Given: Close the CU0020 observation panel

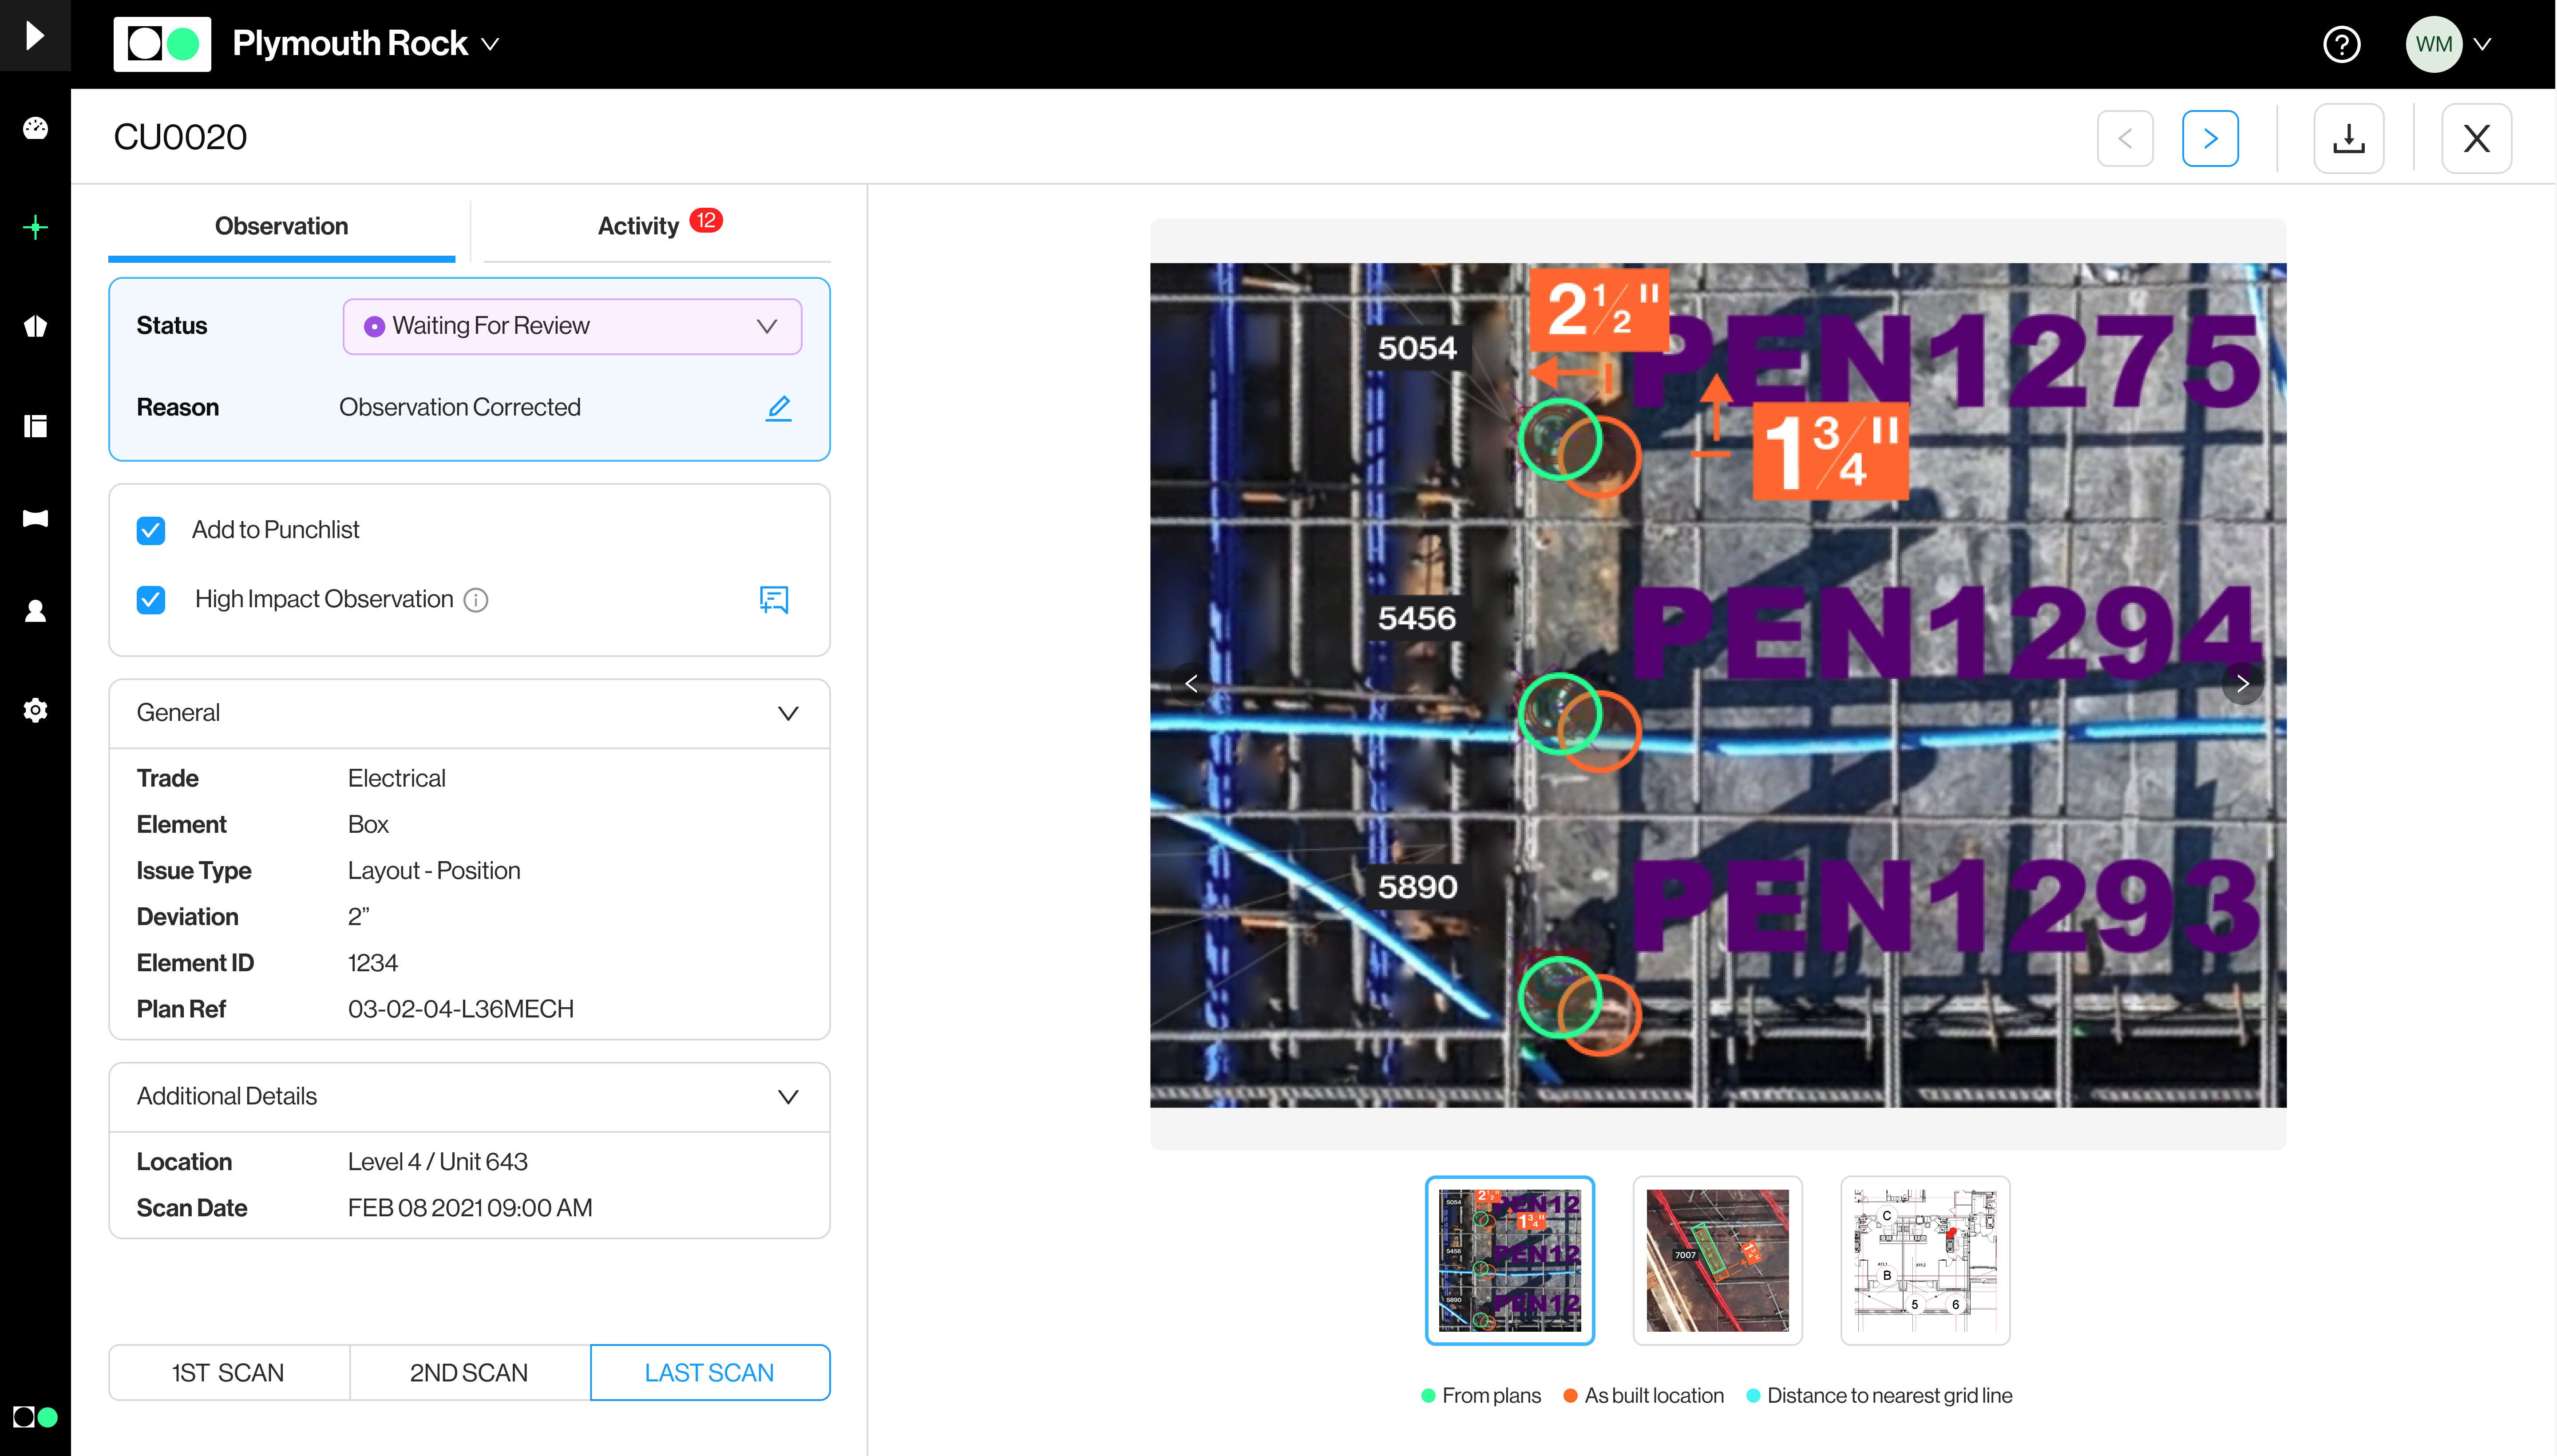Looking at the screenshot, I should coord(2476,138).
